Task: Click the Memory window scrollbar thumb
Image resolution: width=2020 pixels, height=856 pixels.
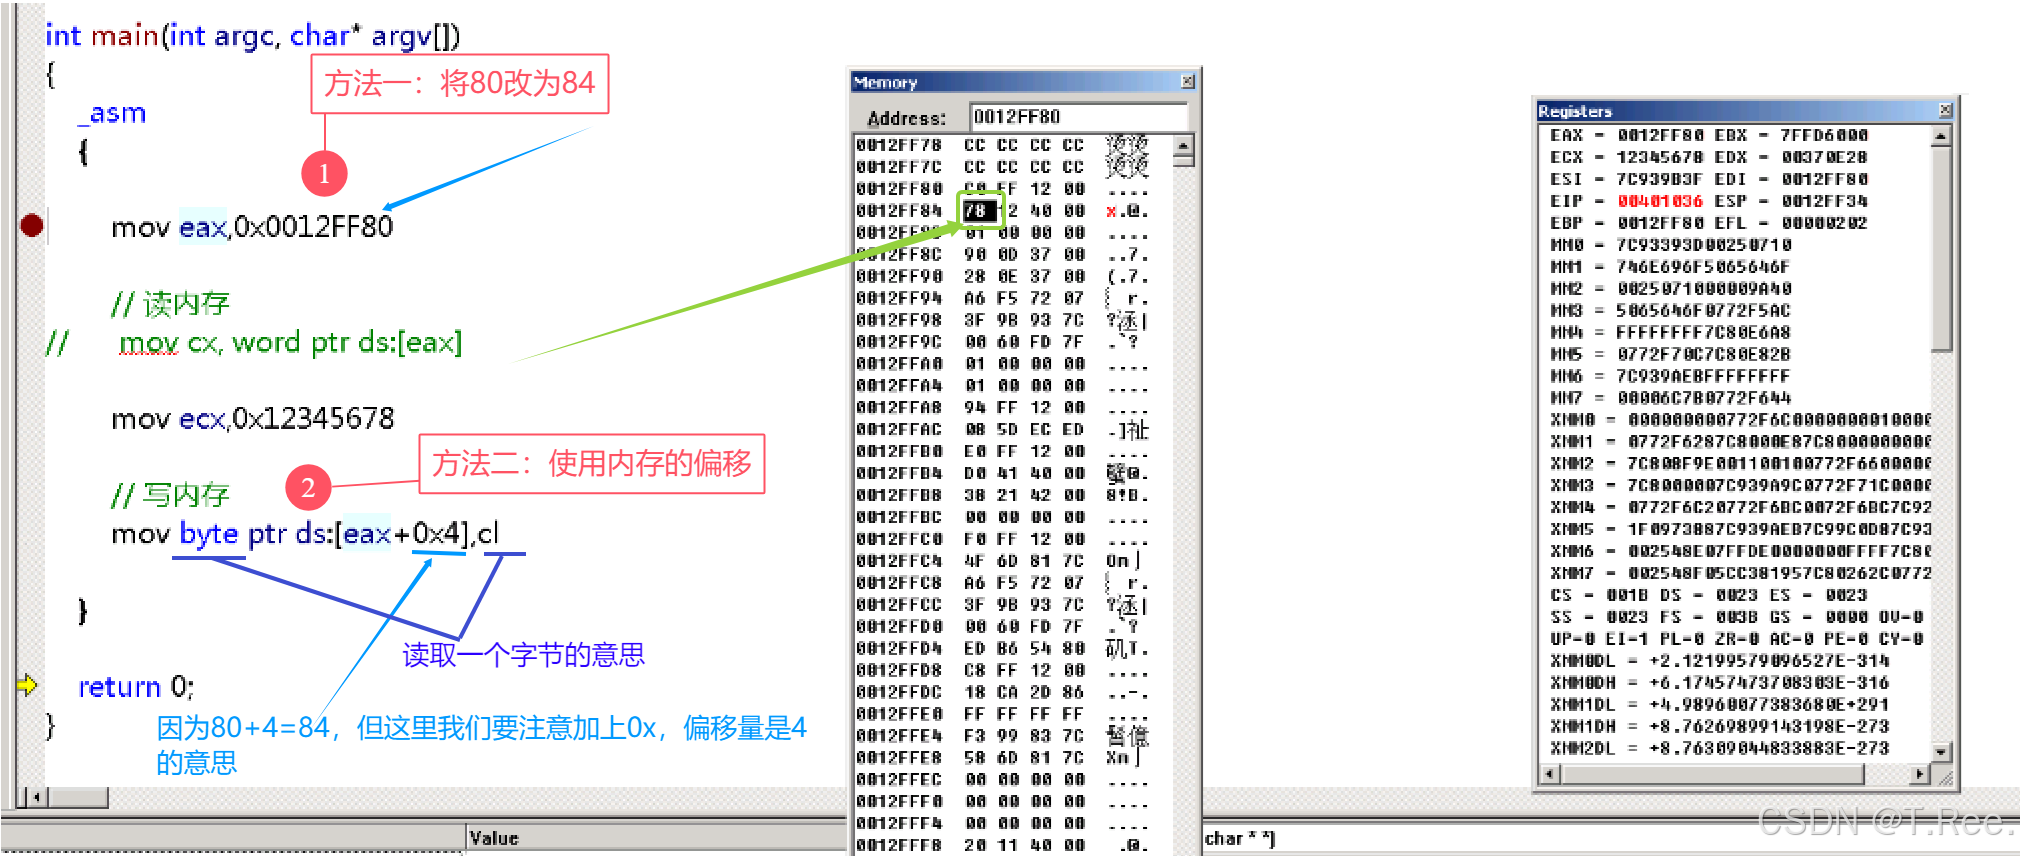Action: 1184,161
